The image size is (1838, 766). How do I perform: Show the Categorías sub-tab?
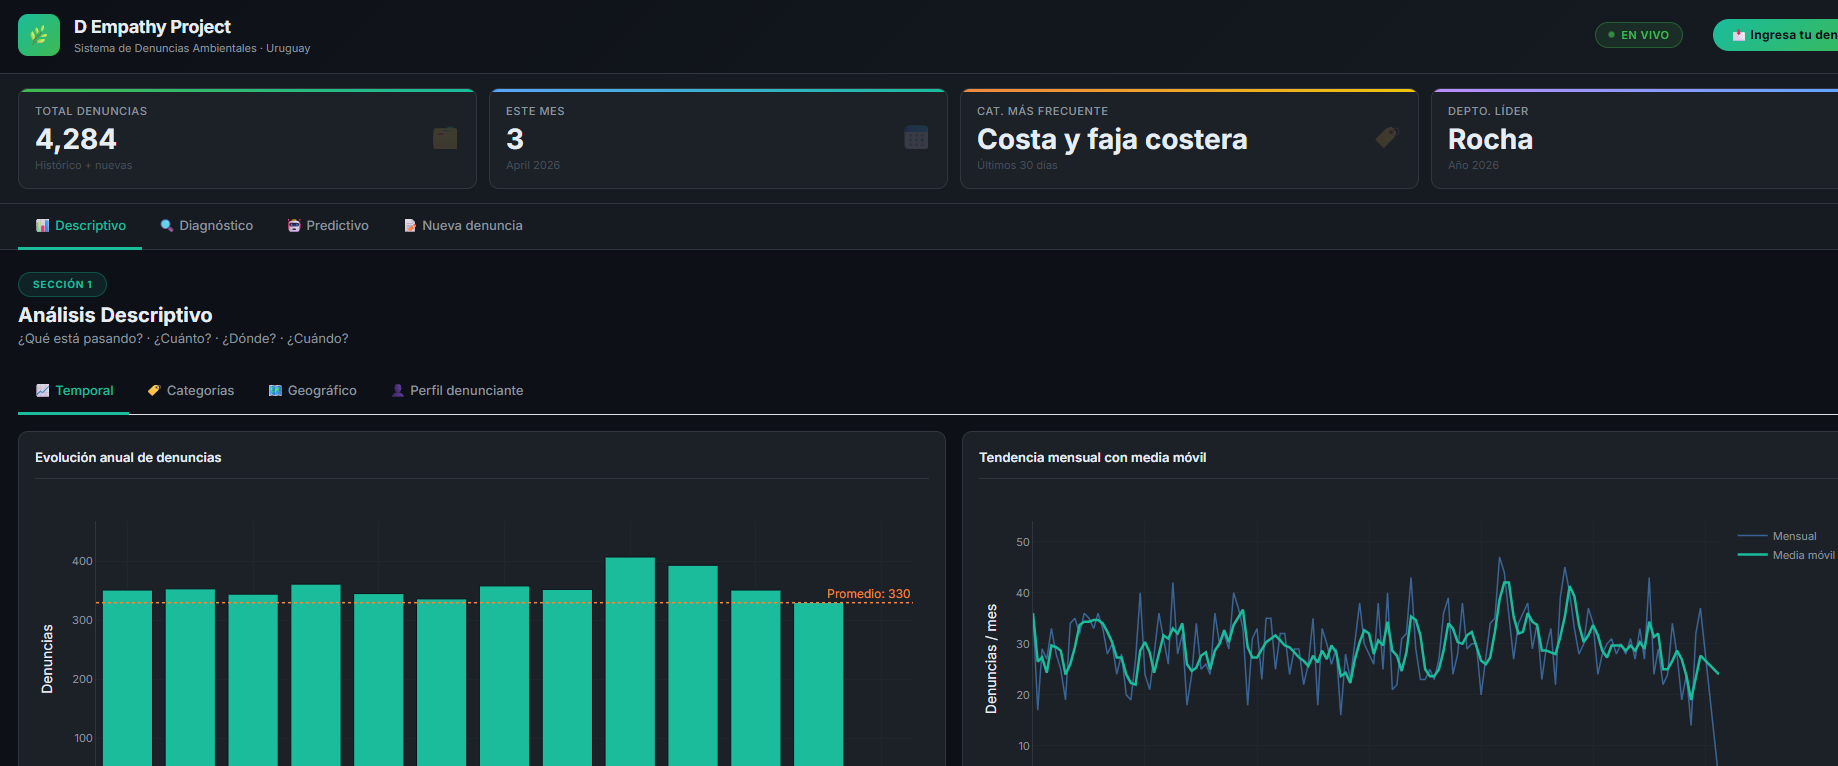[191, 391]
